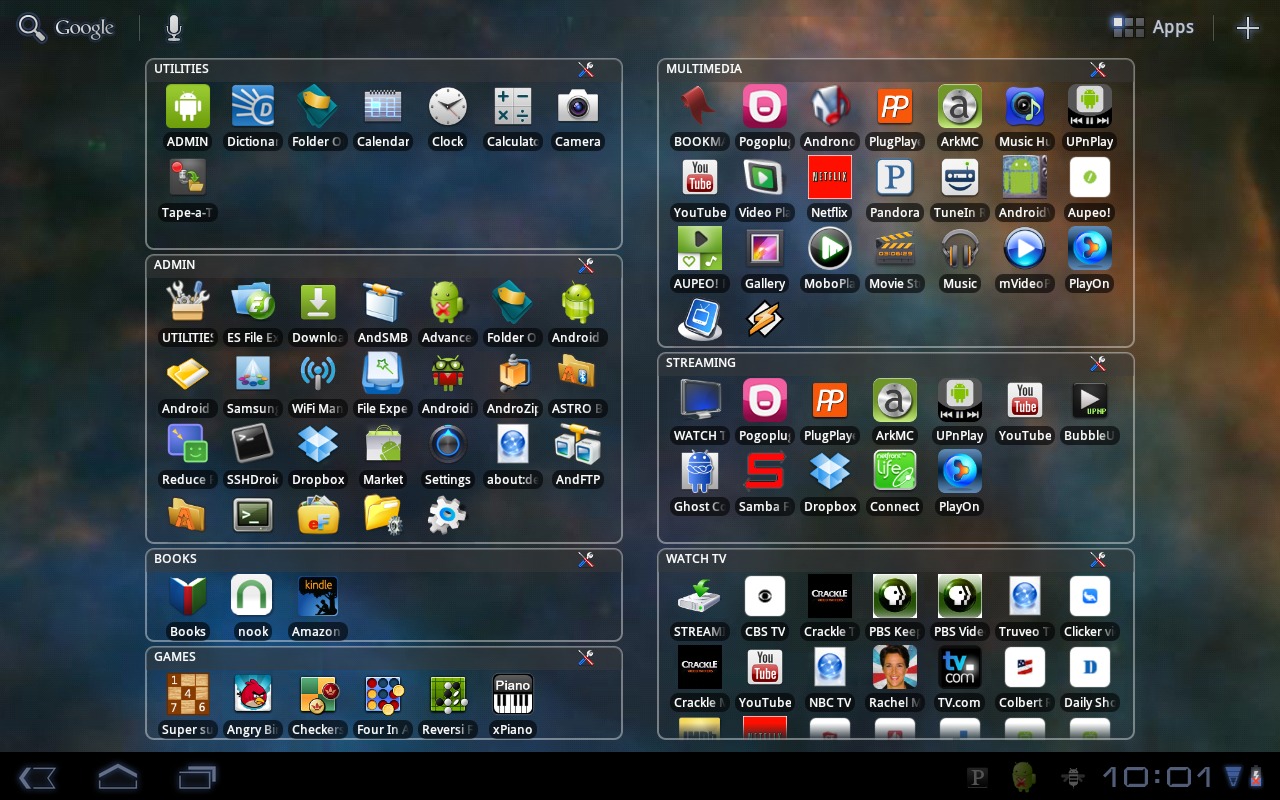Open the ASTRO app in ADMIN
Screen dimensions: 1280x800
coord(578,384)
